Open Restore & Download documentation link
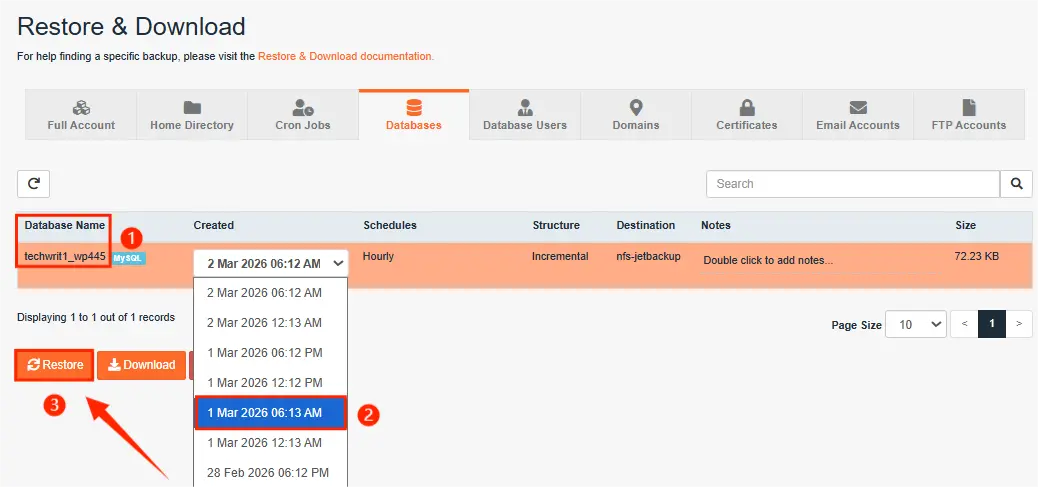The image size is (1038, 487). coord(345,57)
